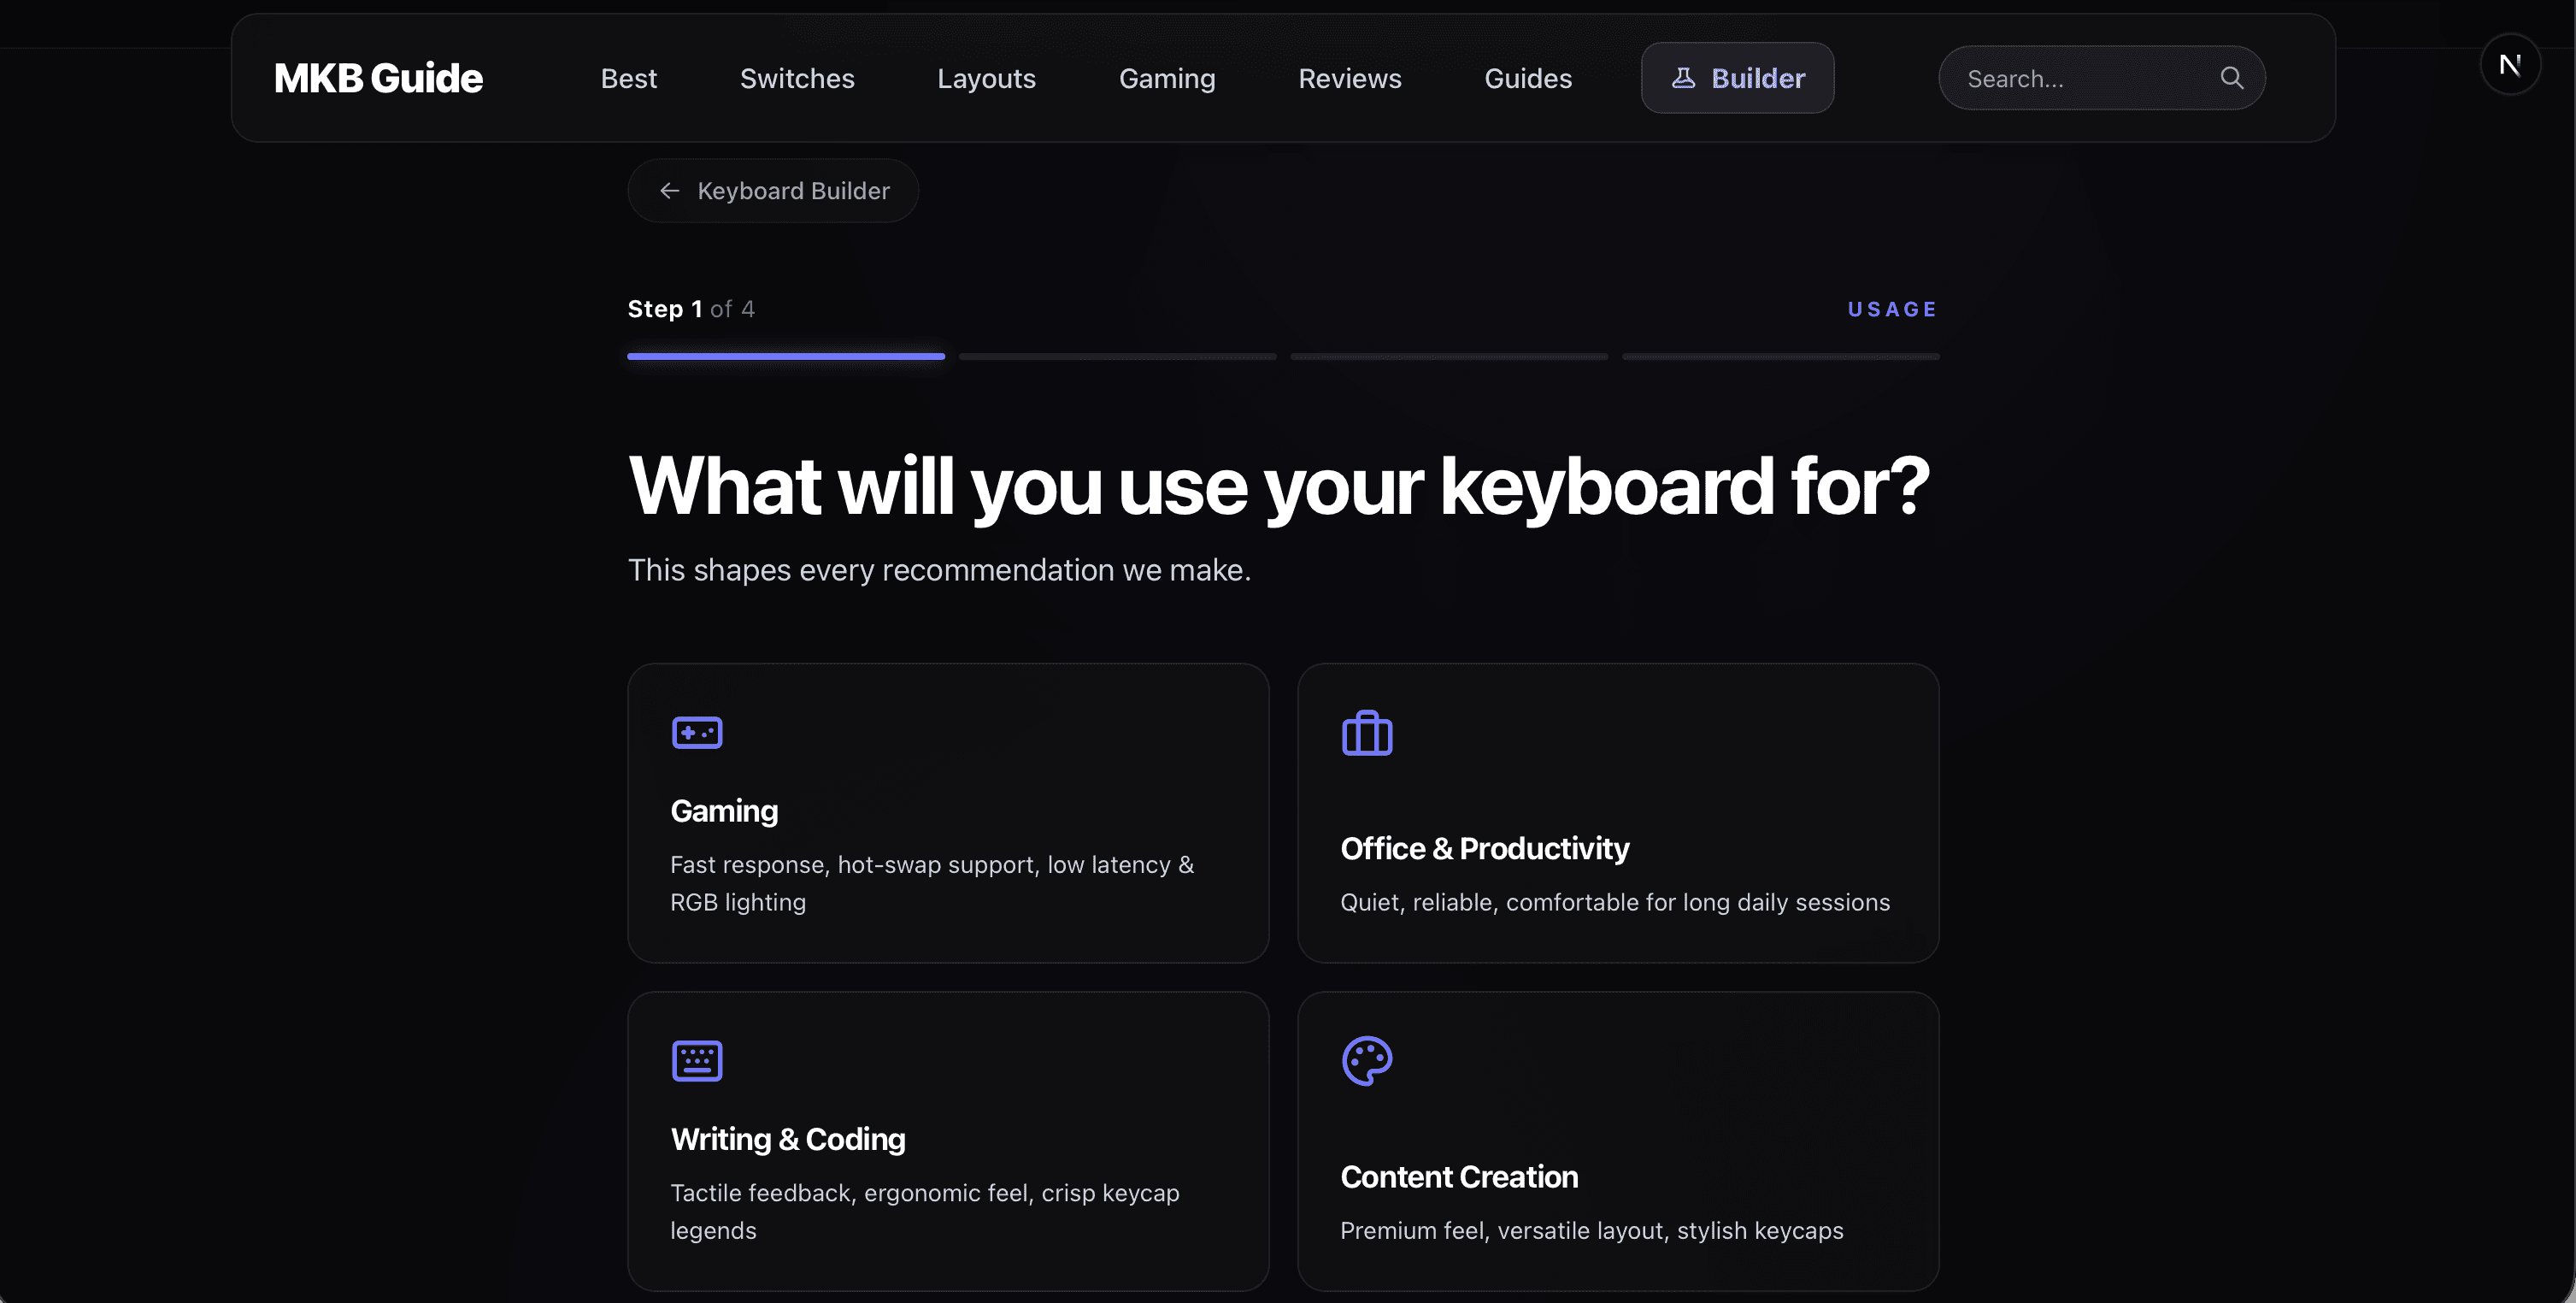Go to the Layouts nav item
Image resolution: width=2576 pixels, height=1303 pixels.
[986, 78]
